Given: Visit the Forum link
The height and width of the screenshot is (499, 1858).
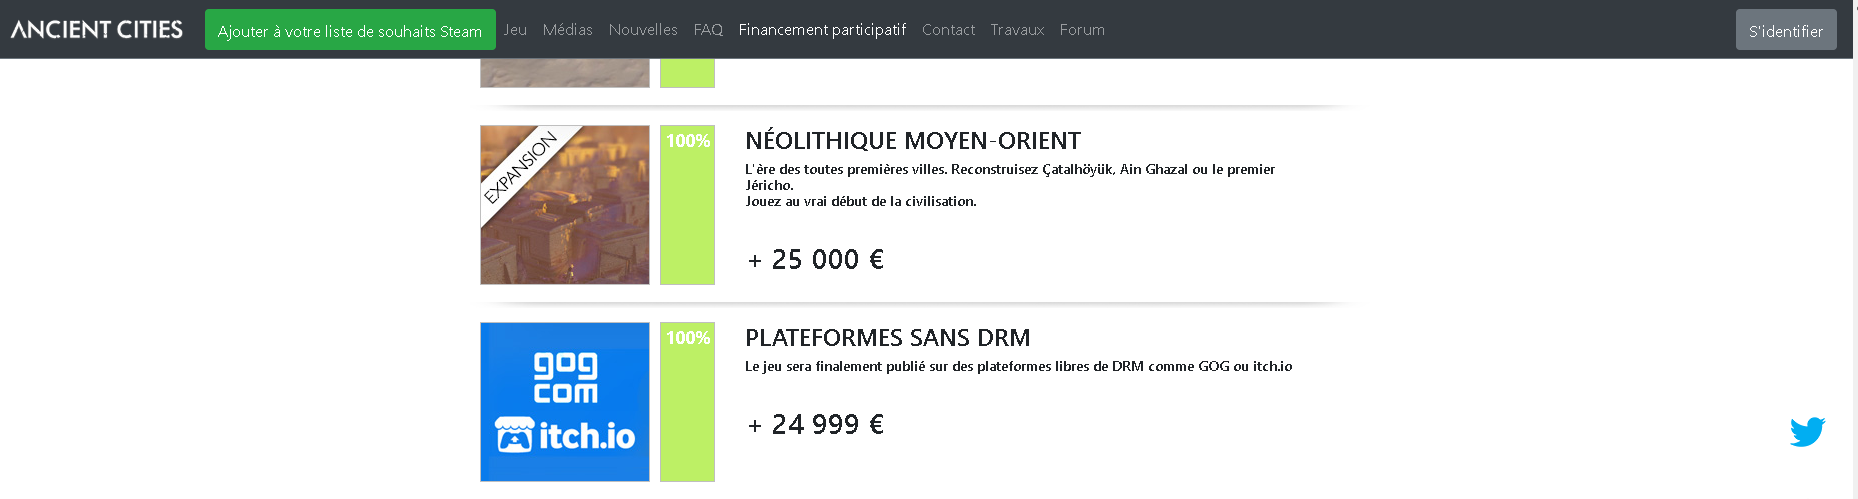Looking at the screenshot, I should coord(1082,30).
